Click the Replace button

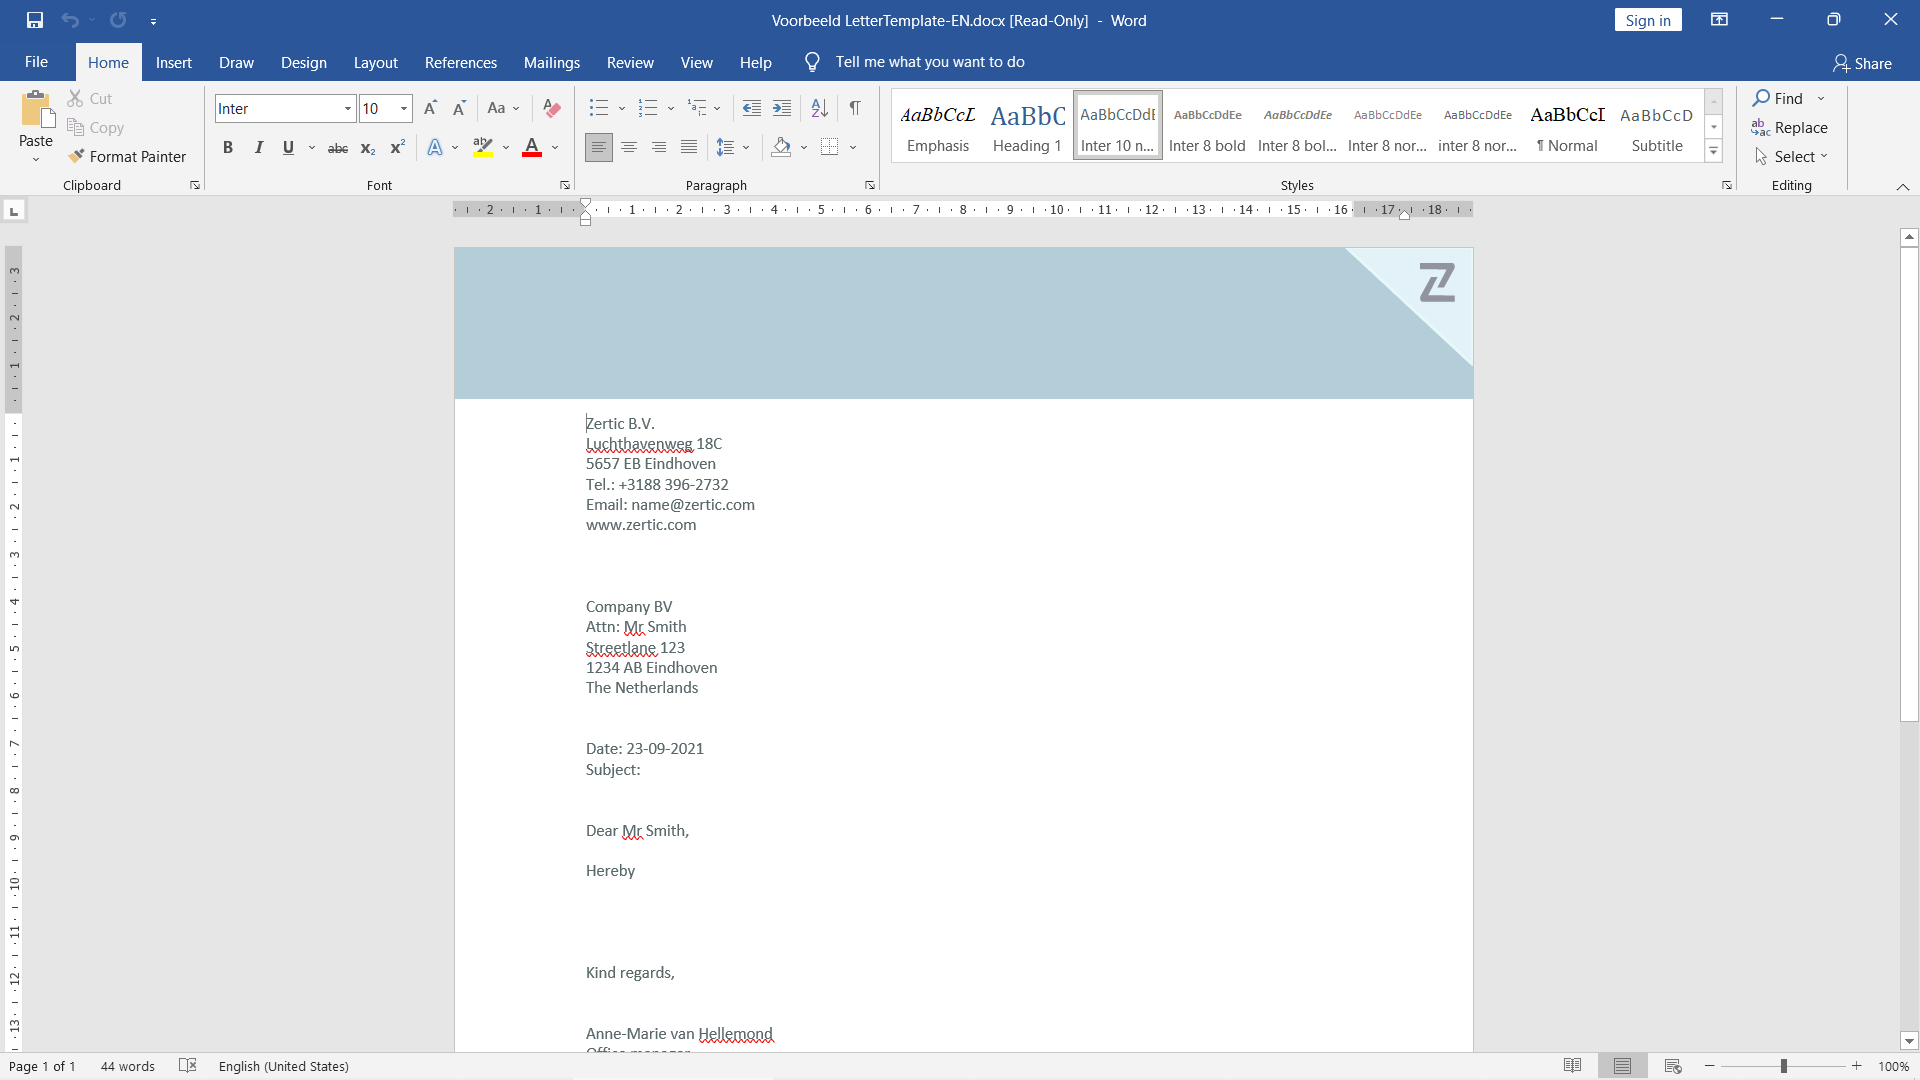coord(1790,127)
